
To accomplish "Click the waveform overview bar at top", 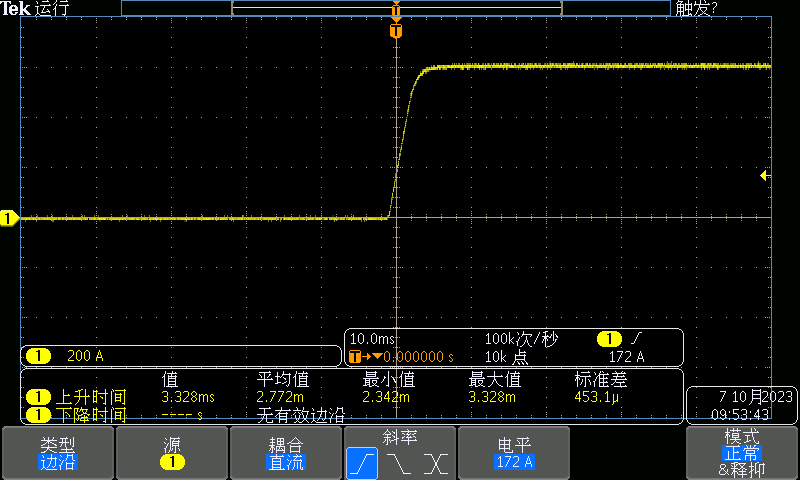I will pos(395,8).
